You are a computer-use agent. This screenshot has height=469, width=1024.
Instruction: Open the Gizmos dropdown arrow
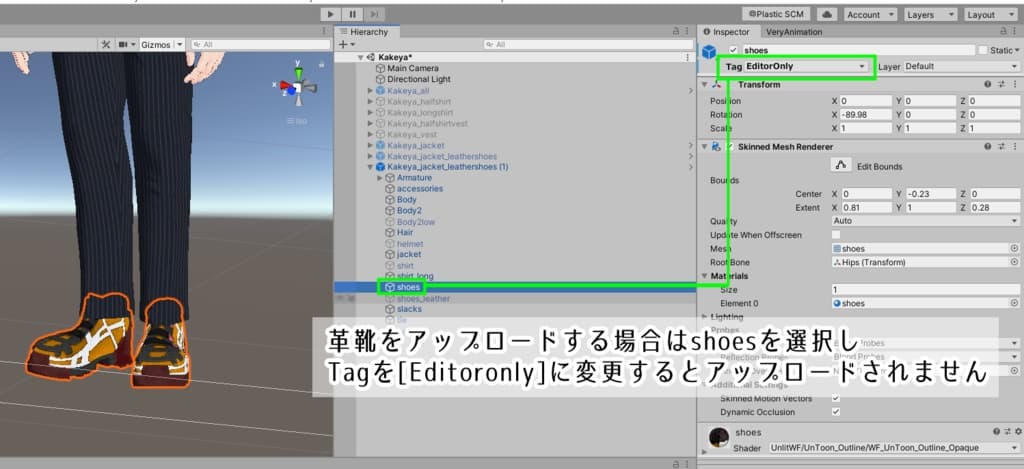tap(179, 44)
